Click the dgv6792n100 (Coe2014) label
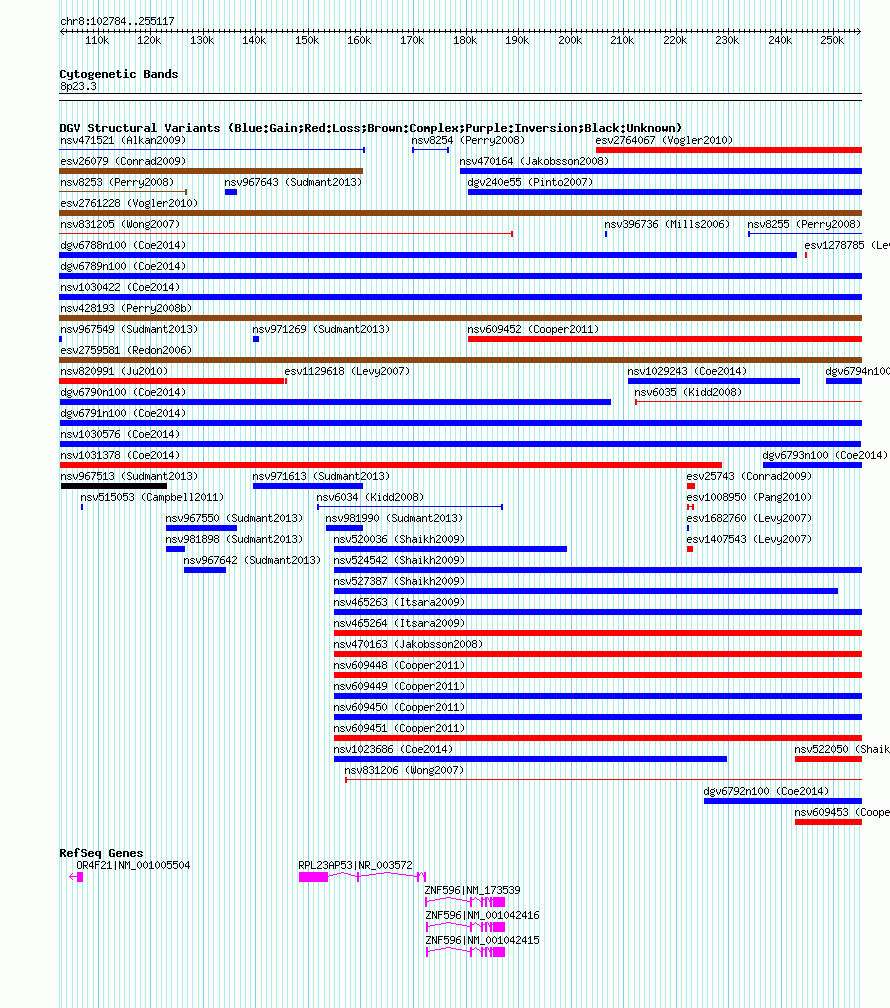This screenshot has width=890, height=1008. pos(766,791)
